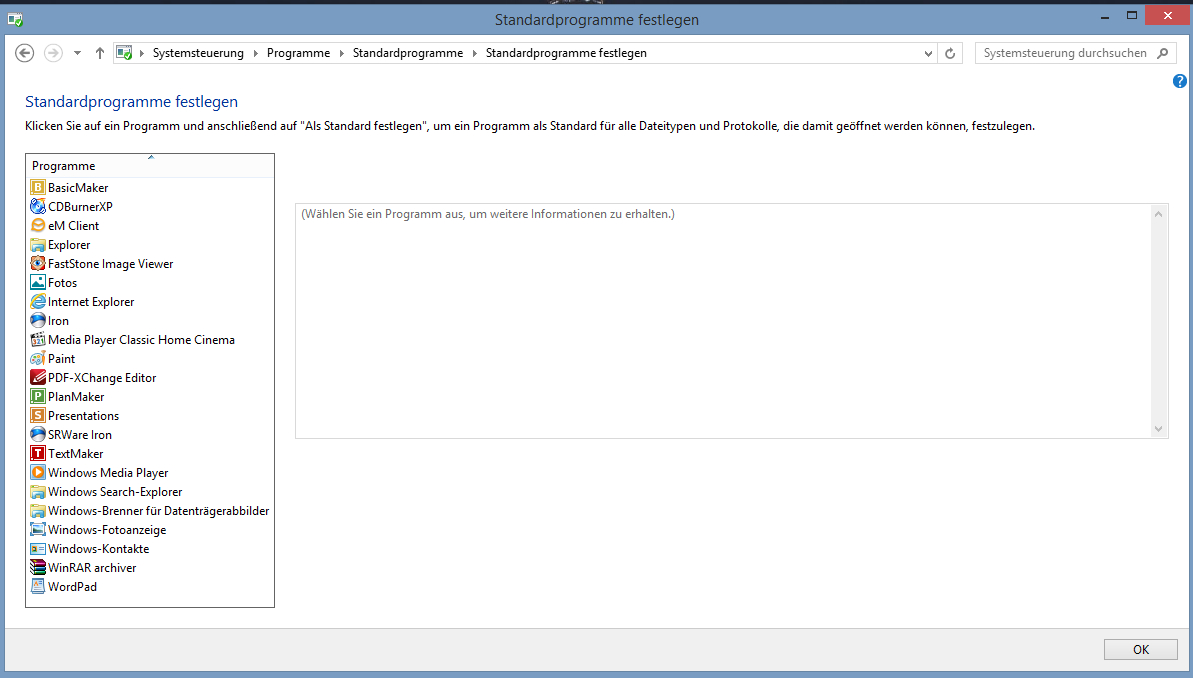Open help via the question mark icon
This screenshot has width=1193, height=678.
click(1179, 81)
